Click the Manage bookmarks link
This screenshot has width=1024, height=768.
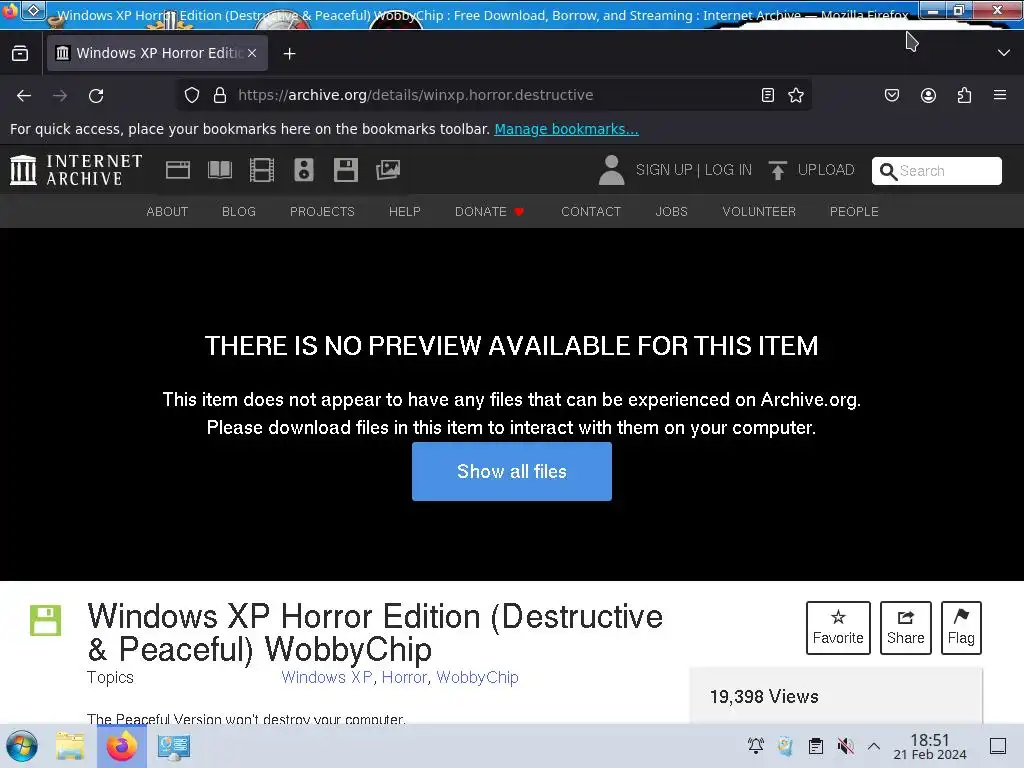(566, 129)
